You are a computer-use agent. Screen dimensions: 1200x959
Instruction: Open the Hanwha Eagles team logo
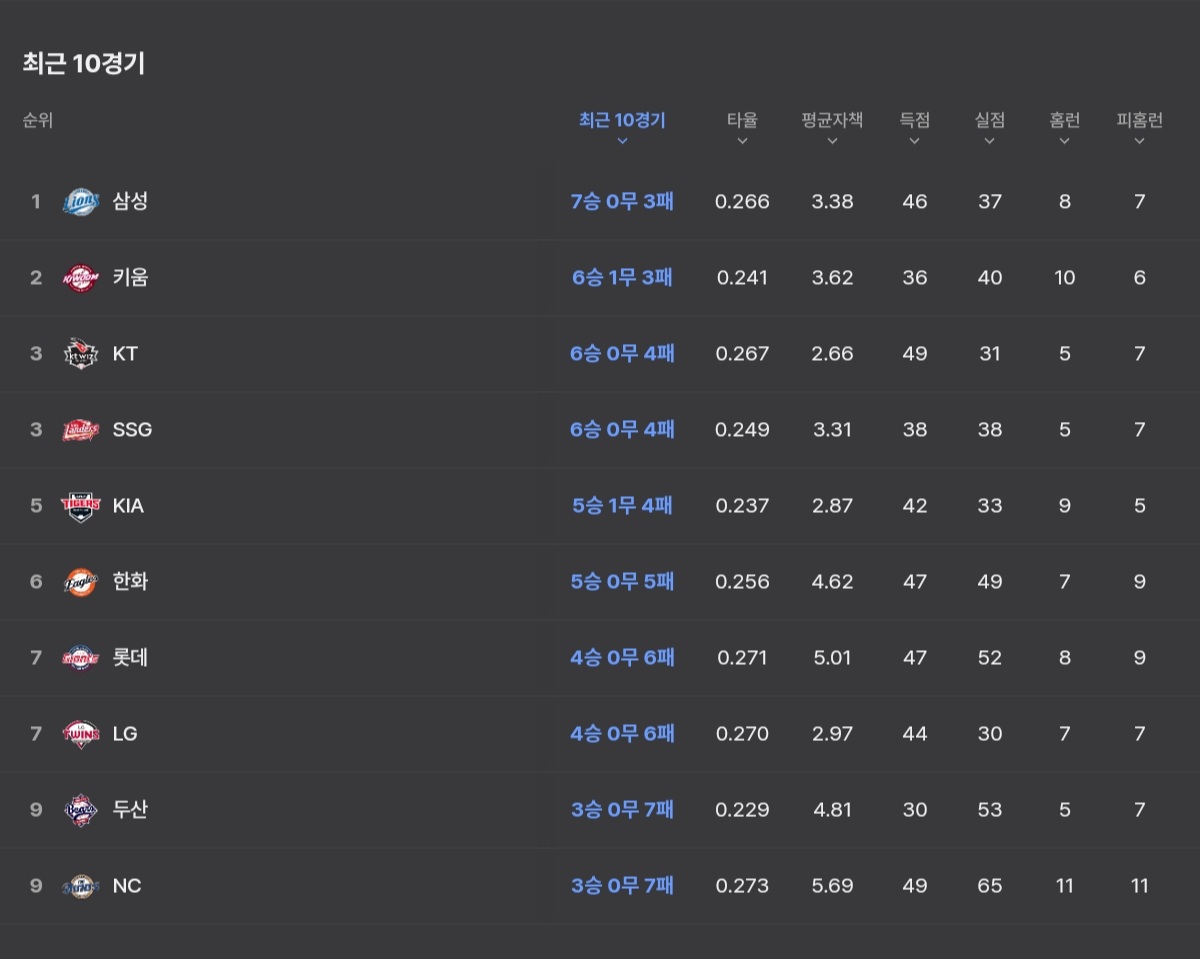click(x=81, y=582)
